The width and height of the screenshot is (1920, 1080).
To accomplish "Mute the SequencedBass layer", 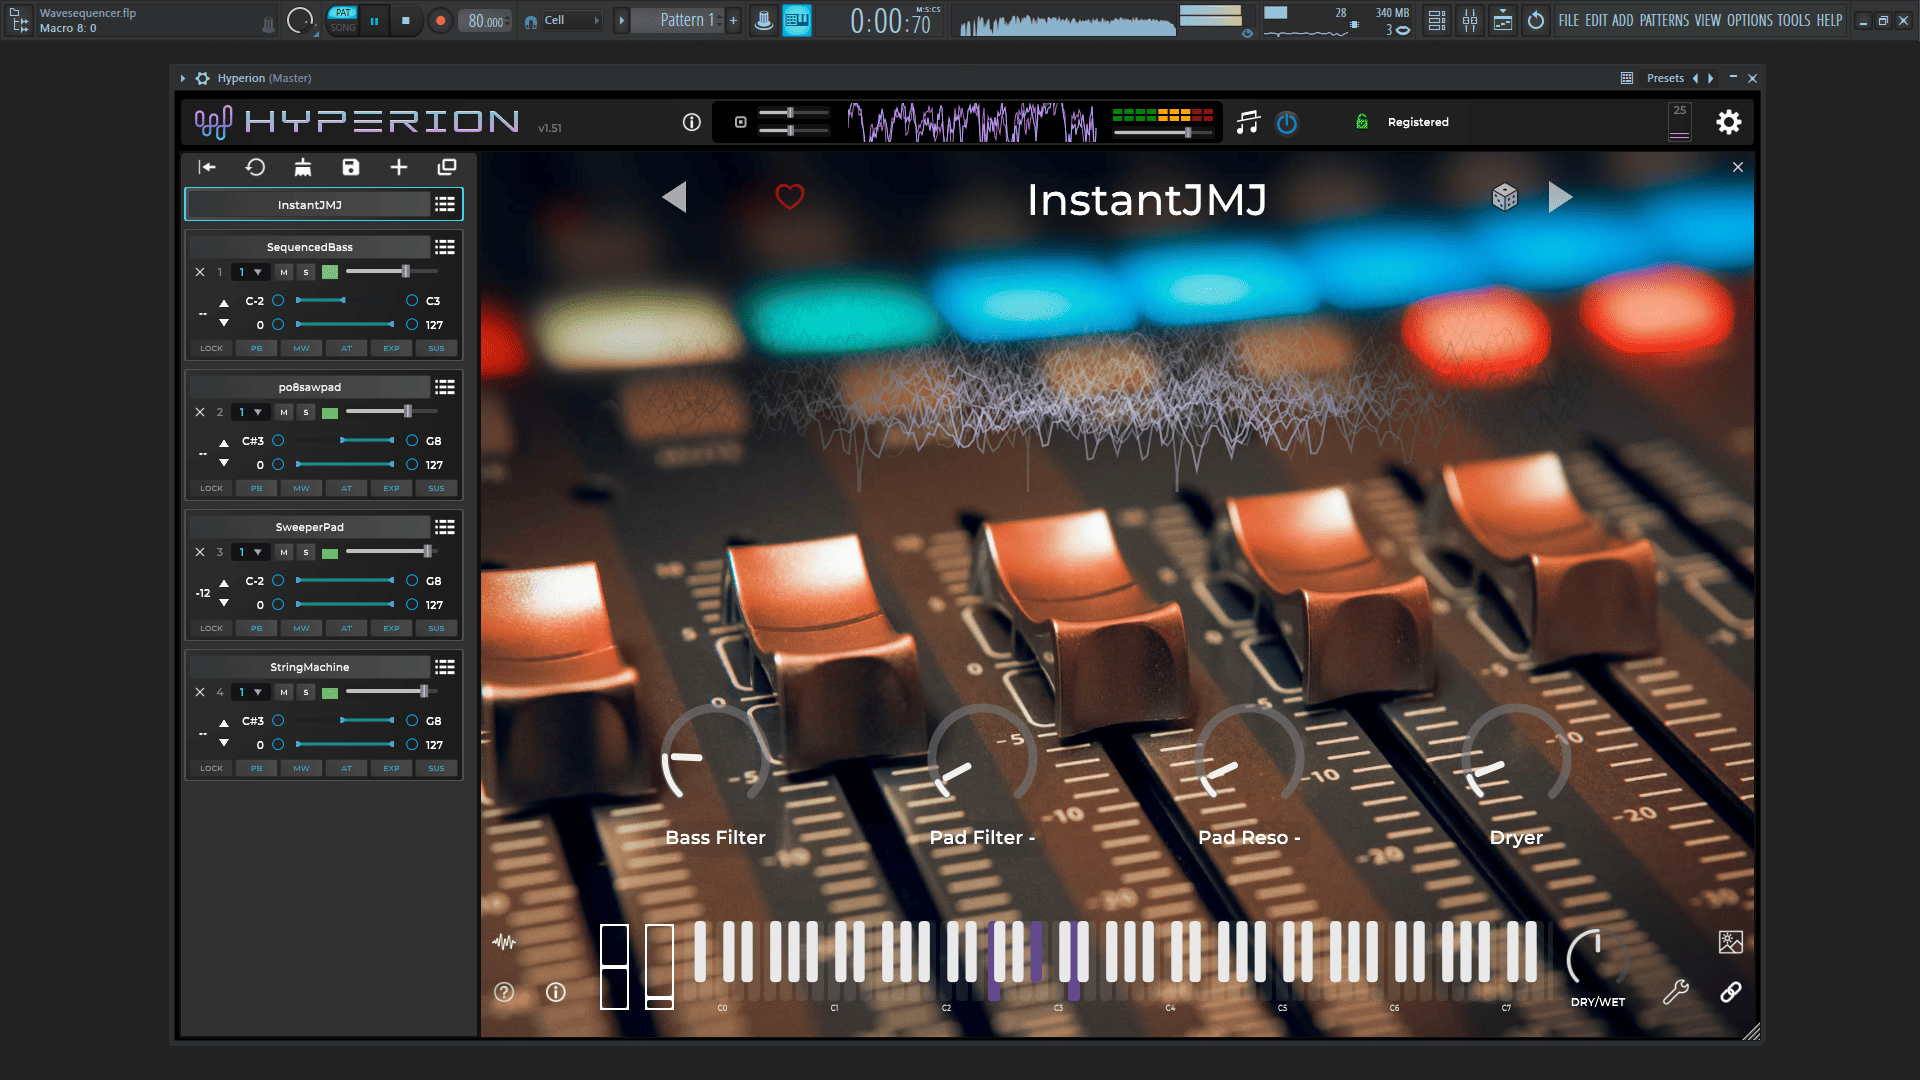I will (284, 272).
